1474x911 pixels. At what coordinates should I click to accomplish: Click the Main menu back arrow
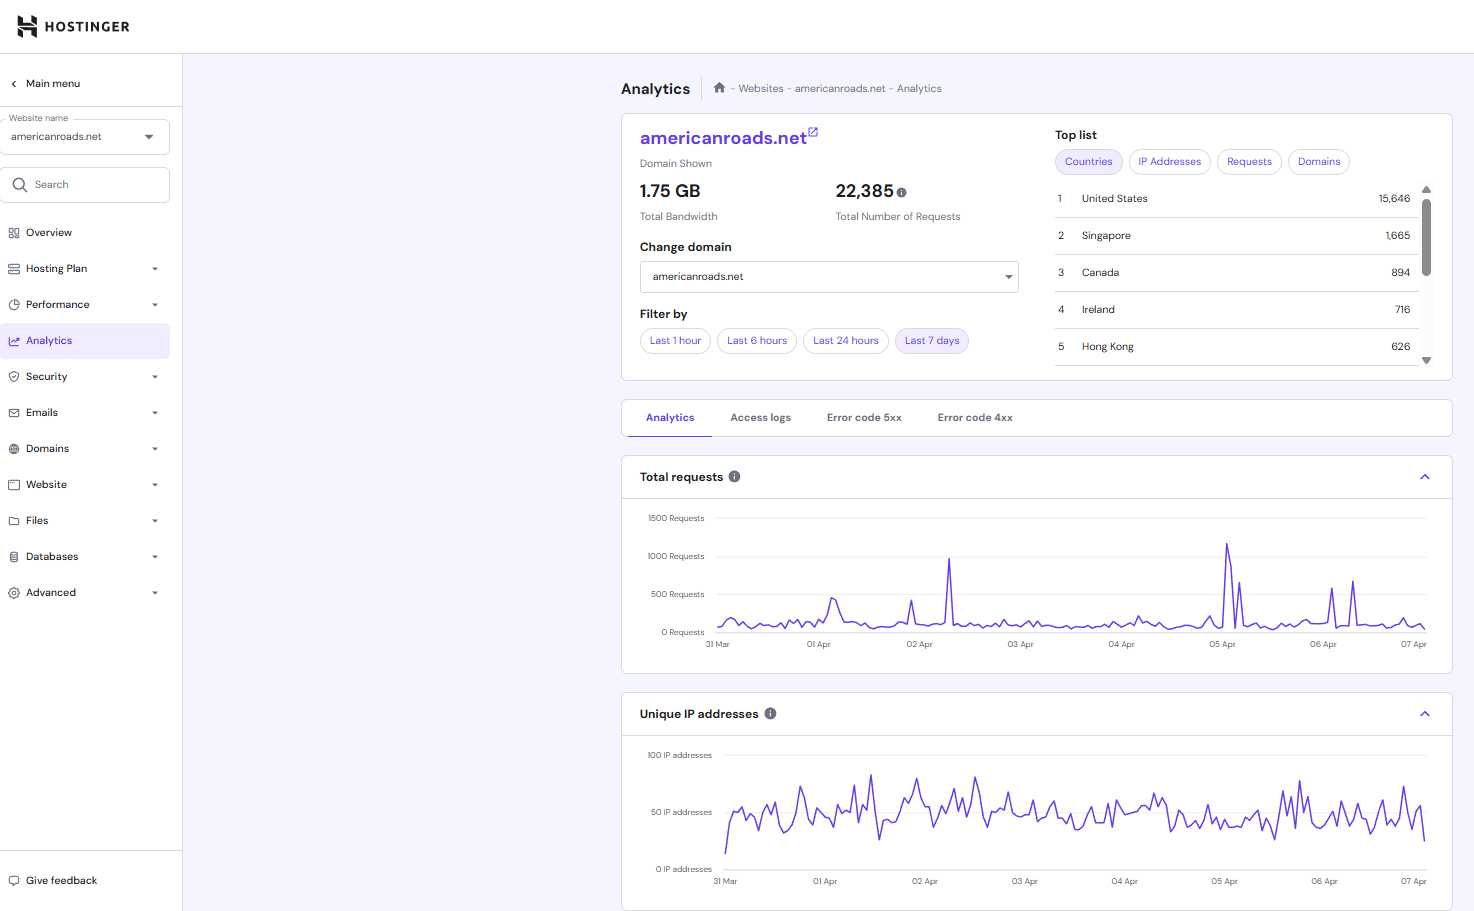click(14, 84)
